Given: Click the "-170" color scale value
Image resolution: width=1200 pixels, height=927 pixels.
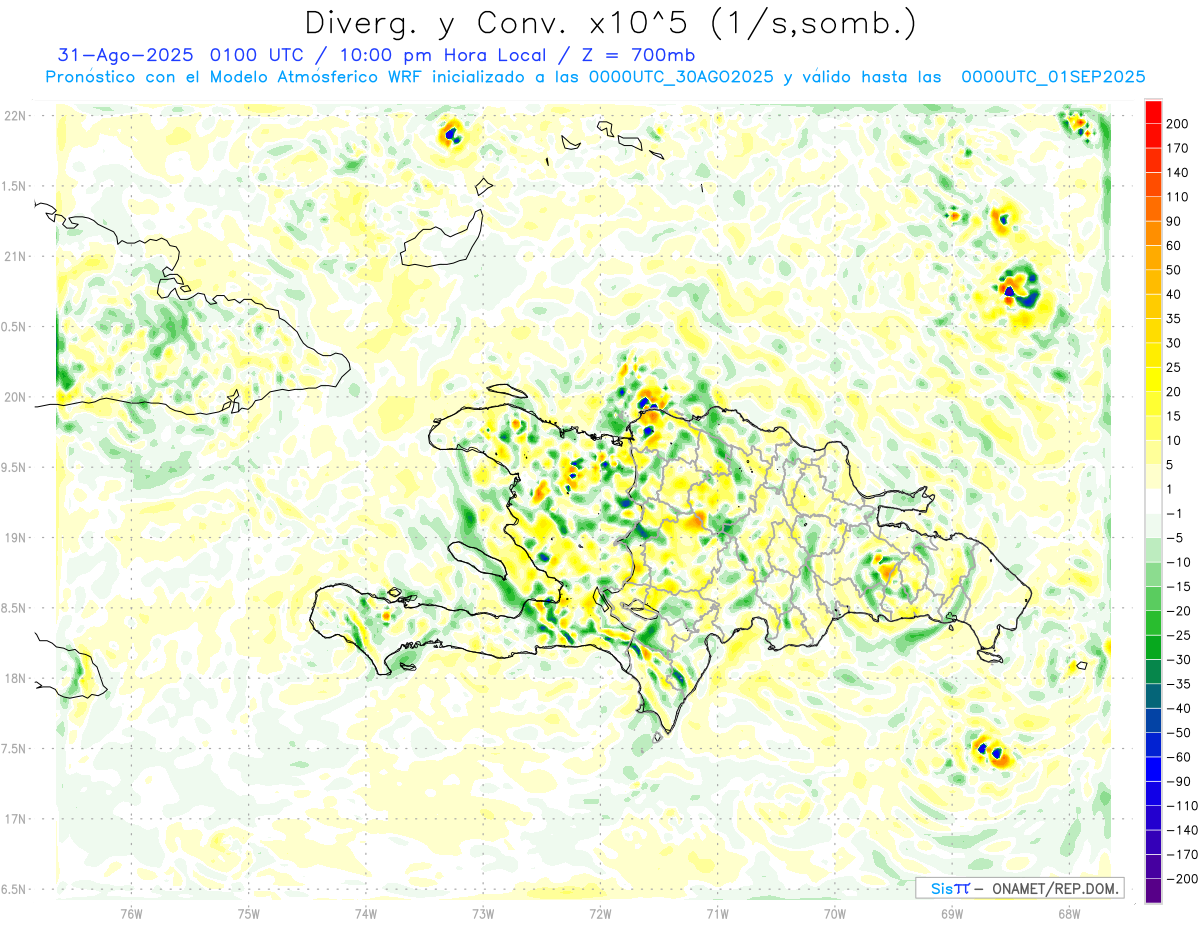Looking at the screenshot, I should coord(1182,854).
